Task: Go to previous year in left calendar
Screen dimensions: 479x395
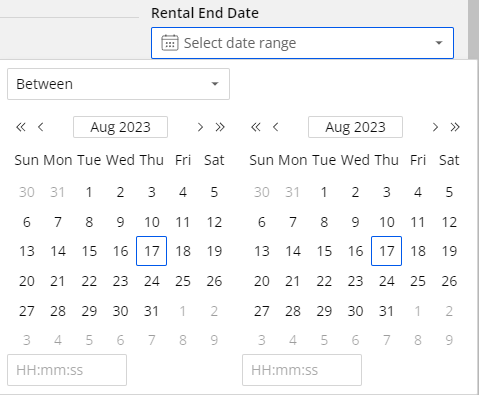Action: (x=21, y=127)
